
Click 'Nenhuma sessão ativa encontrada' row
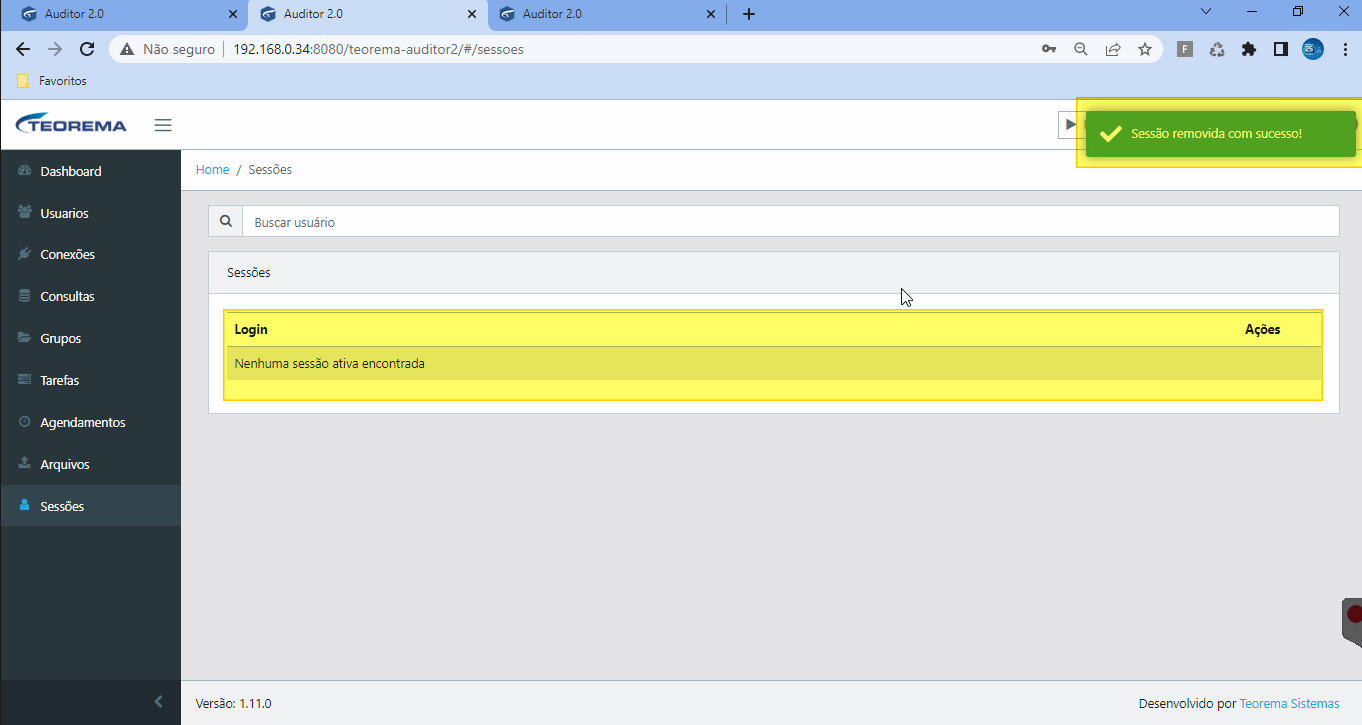point(773,363)
